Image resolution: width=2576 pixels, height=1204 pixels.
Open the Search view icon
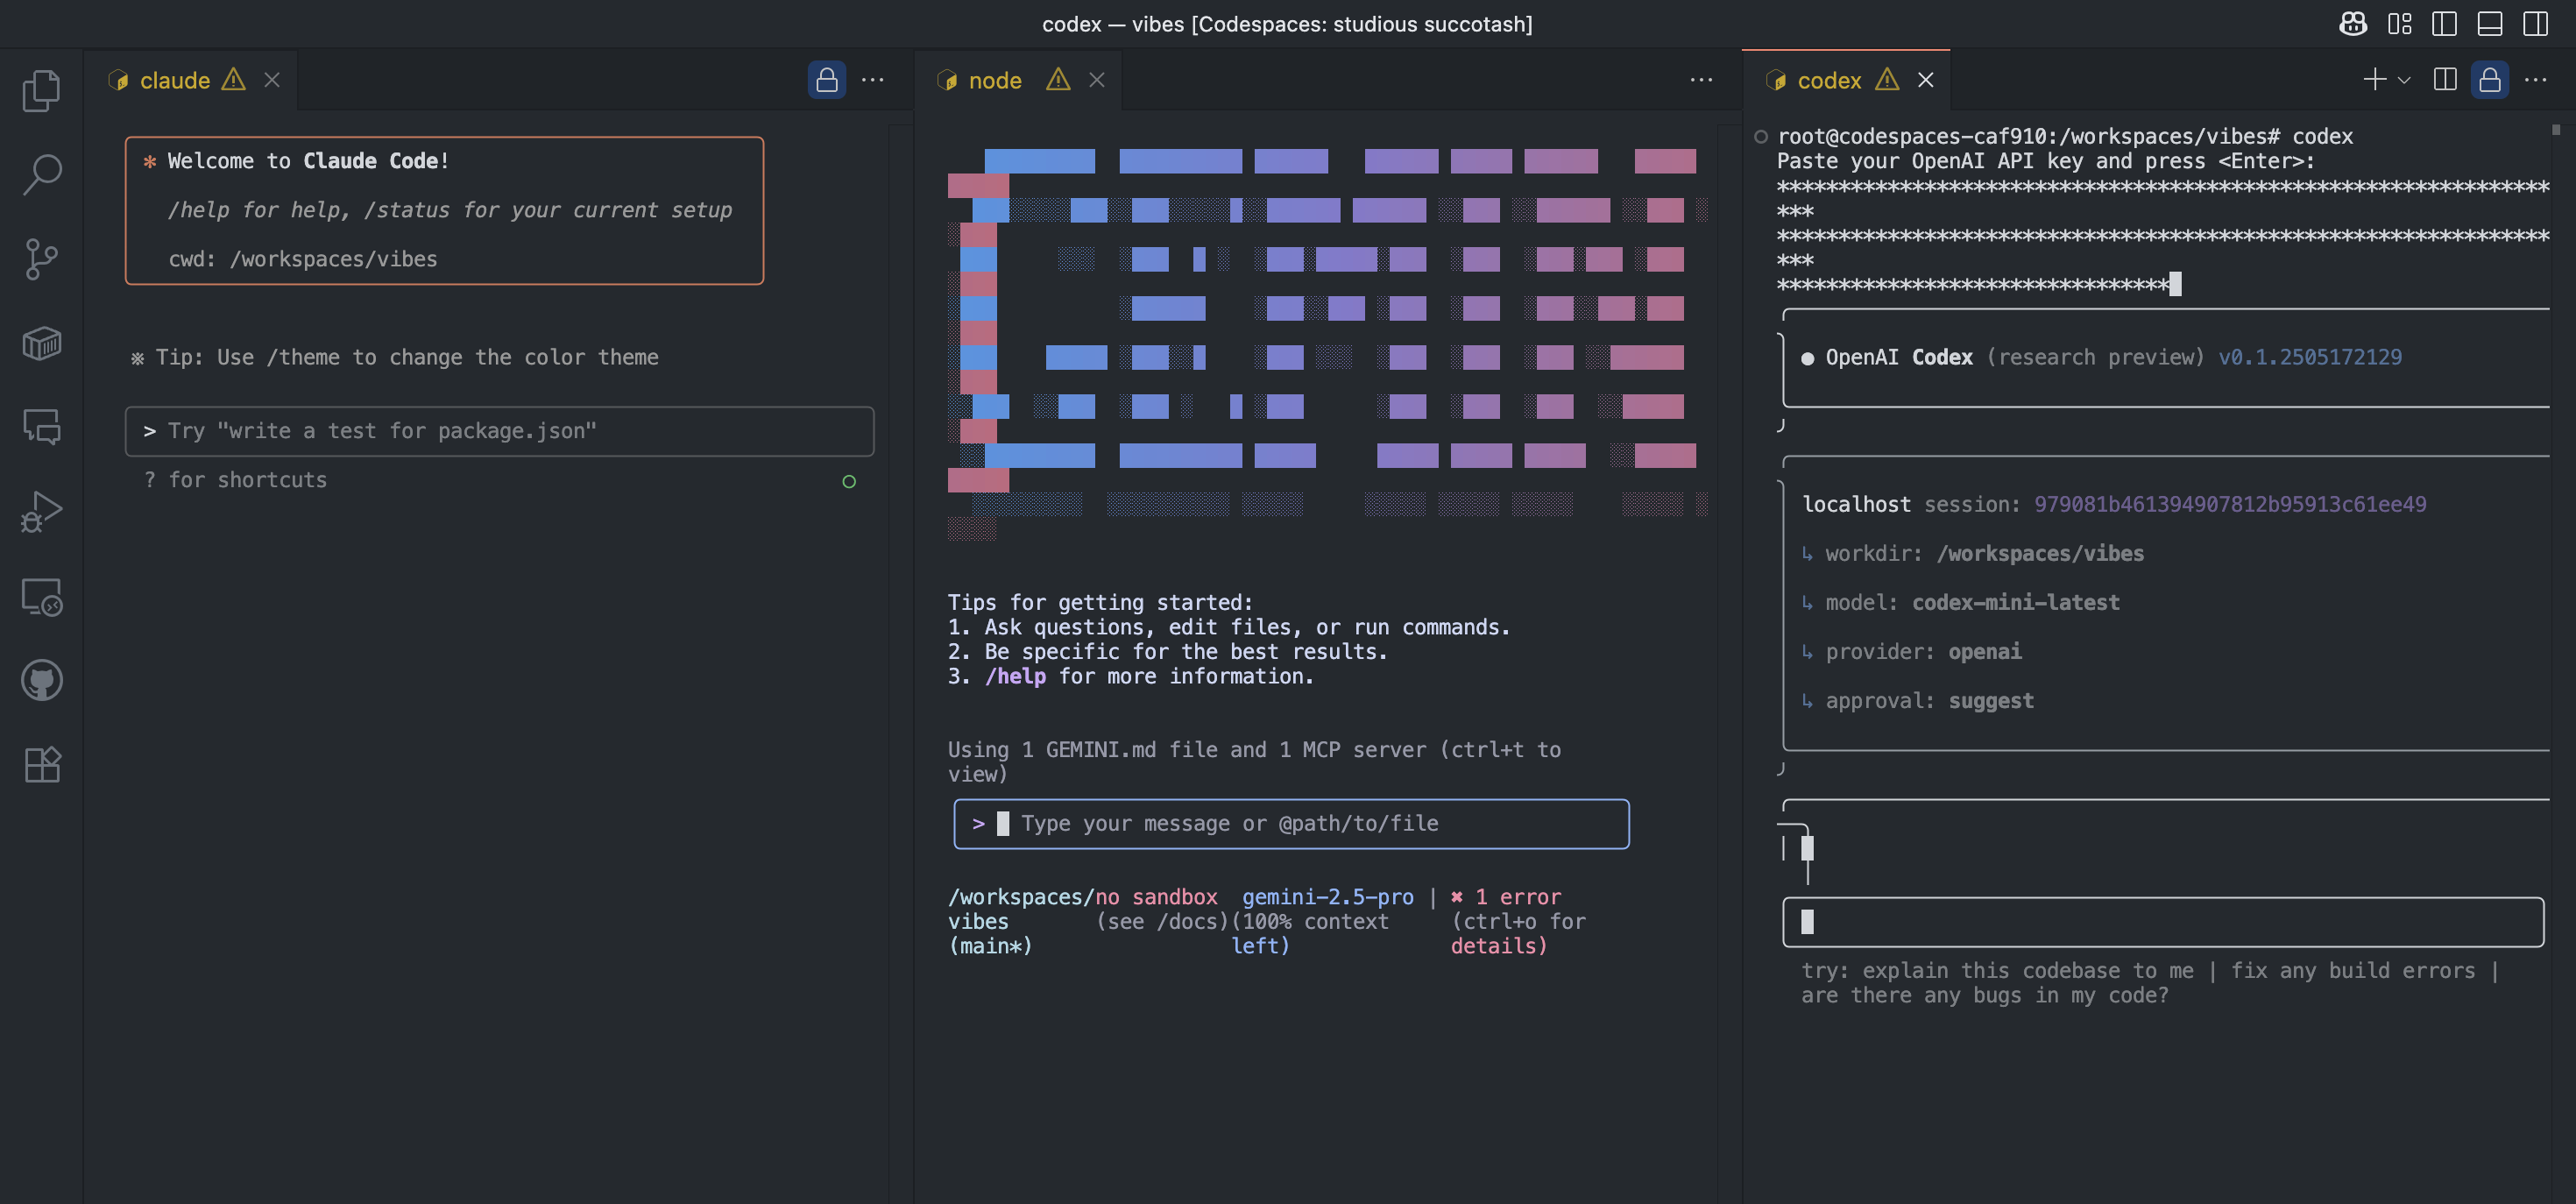click(x=41, y=174)
